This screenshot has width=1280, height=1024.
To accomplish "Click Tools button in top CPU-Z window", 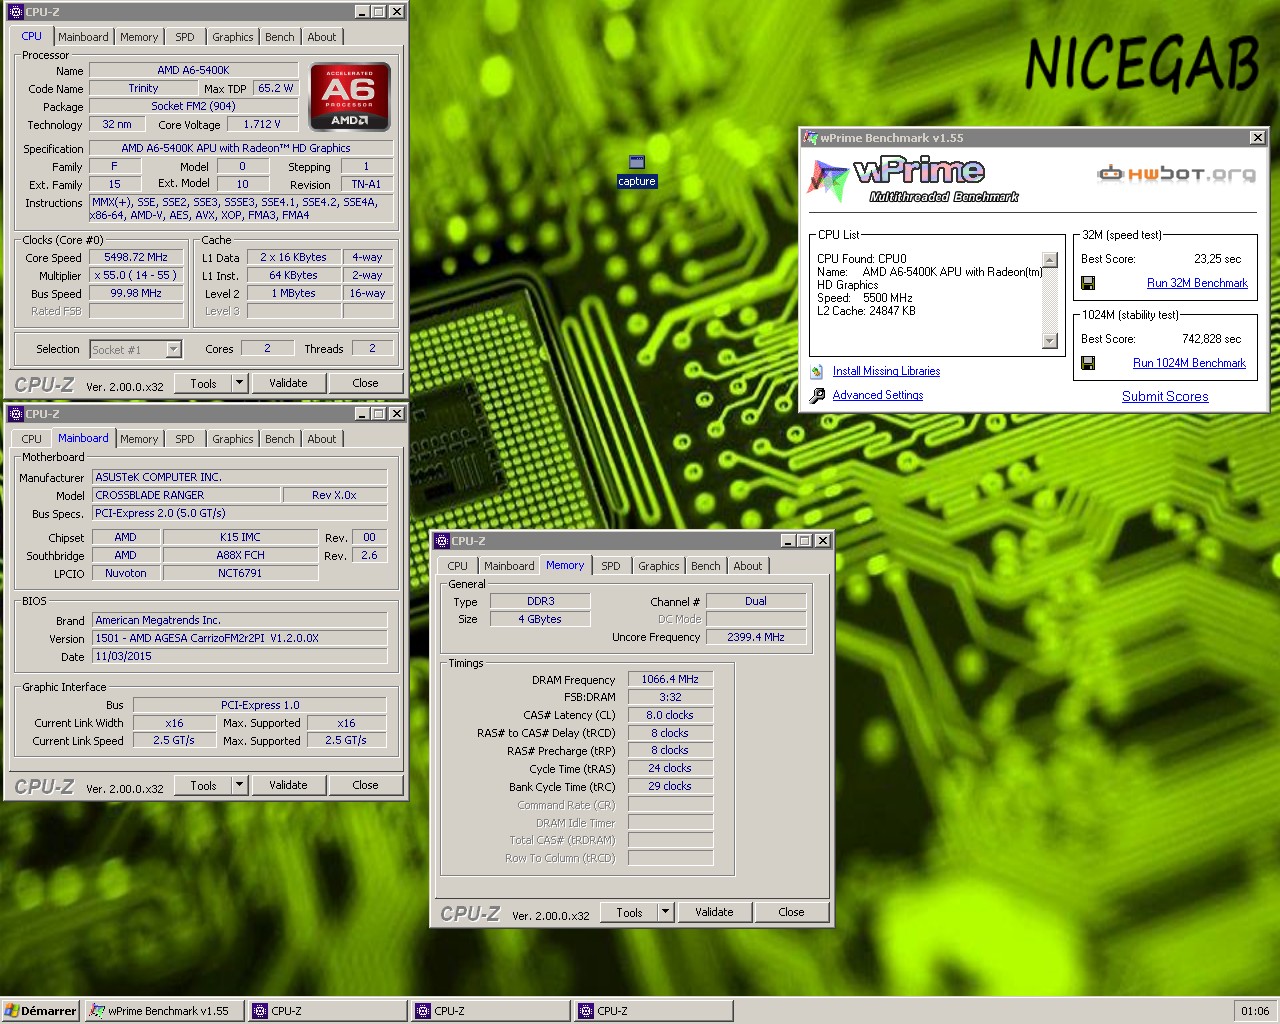I will coord(203,383).
